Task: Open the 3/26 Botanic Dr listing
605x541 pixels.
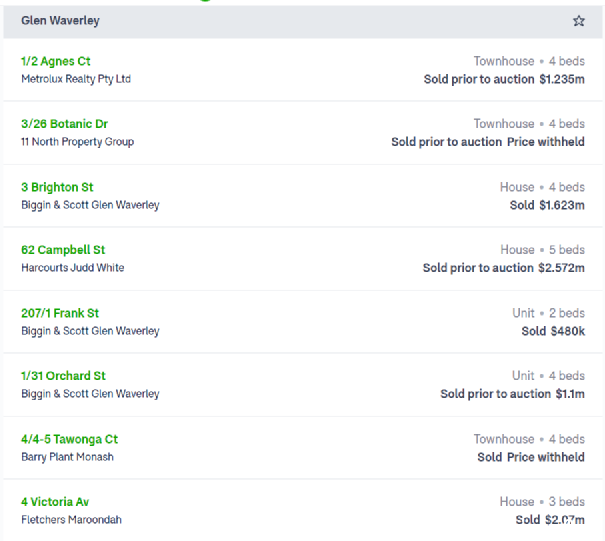Action: [64, 124]
